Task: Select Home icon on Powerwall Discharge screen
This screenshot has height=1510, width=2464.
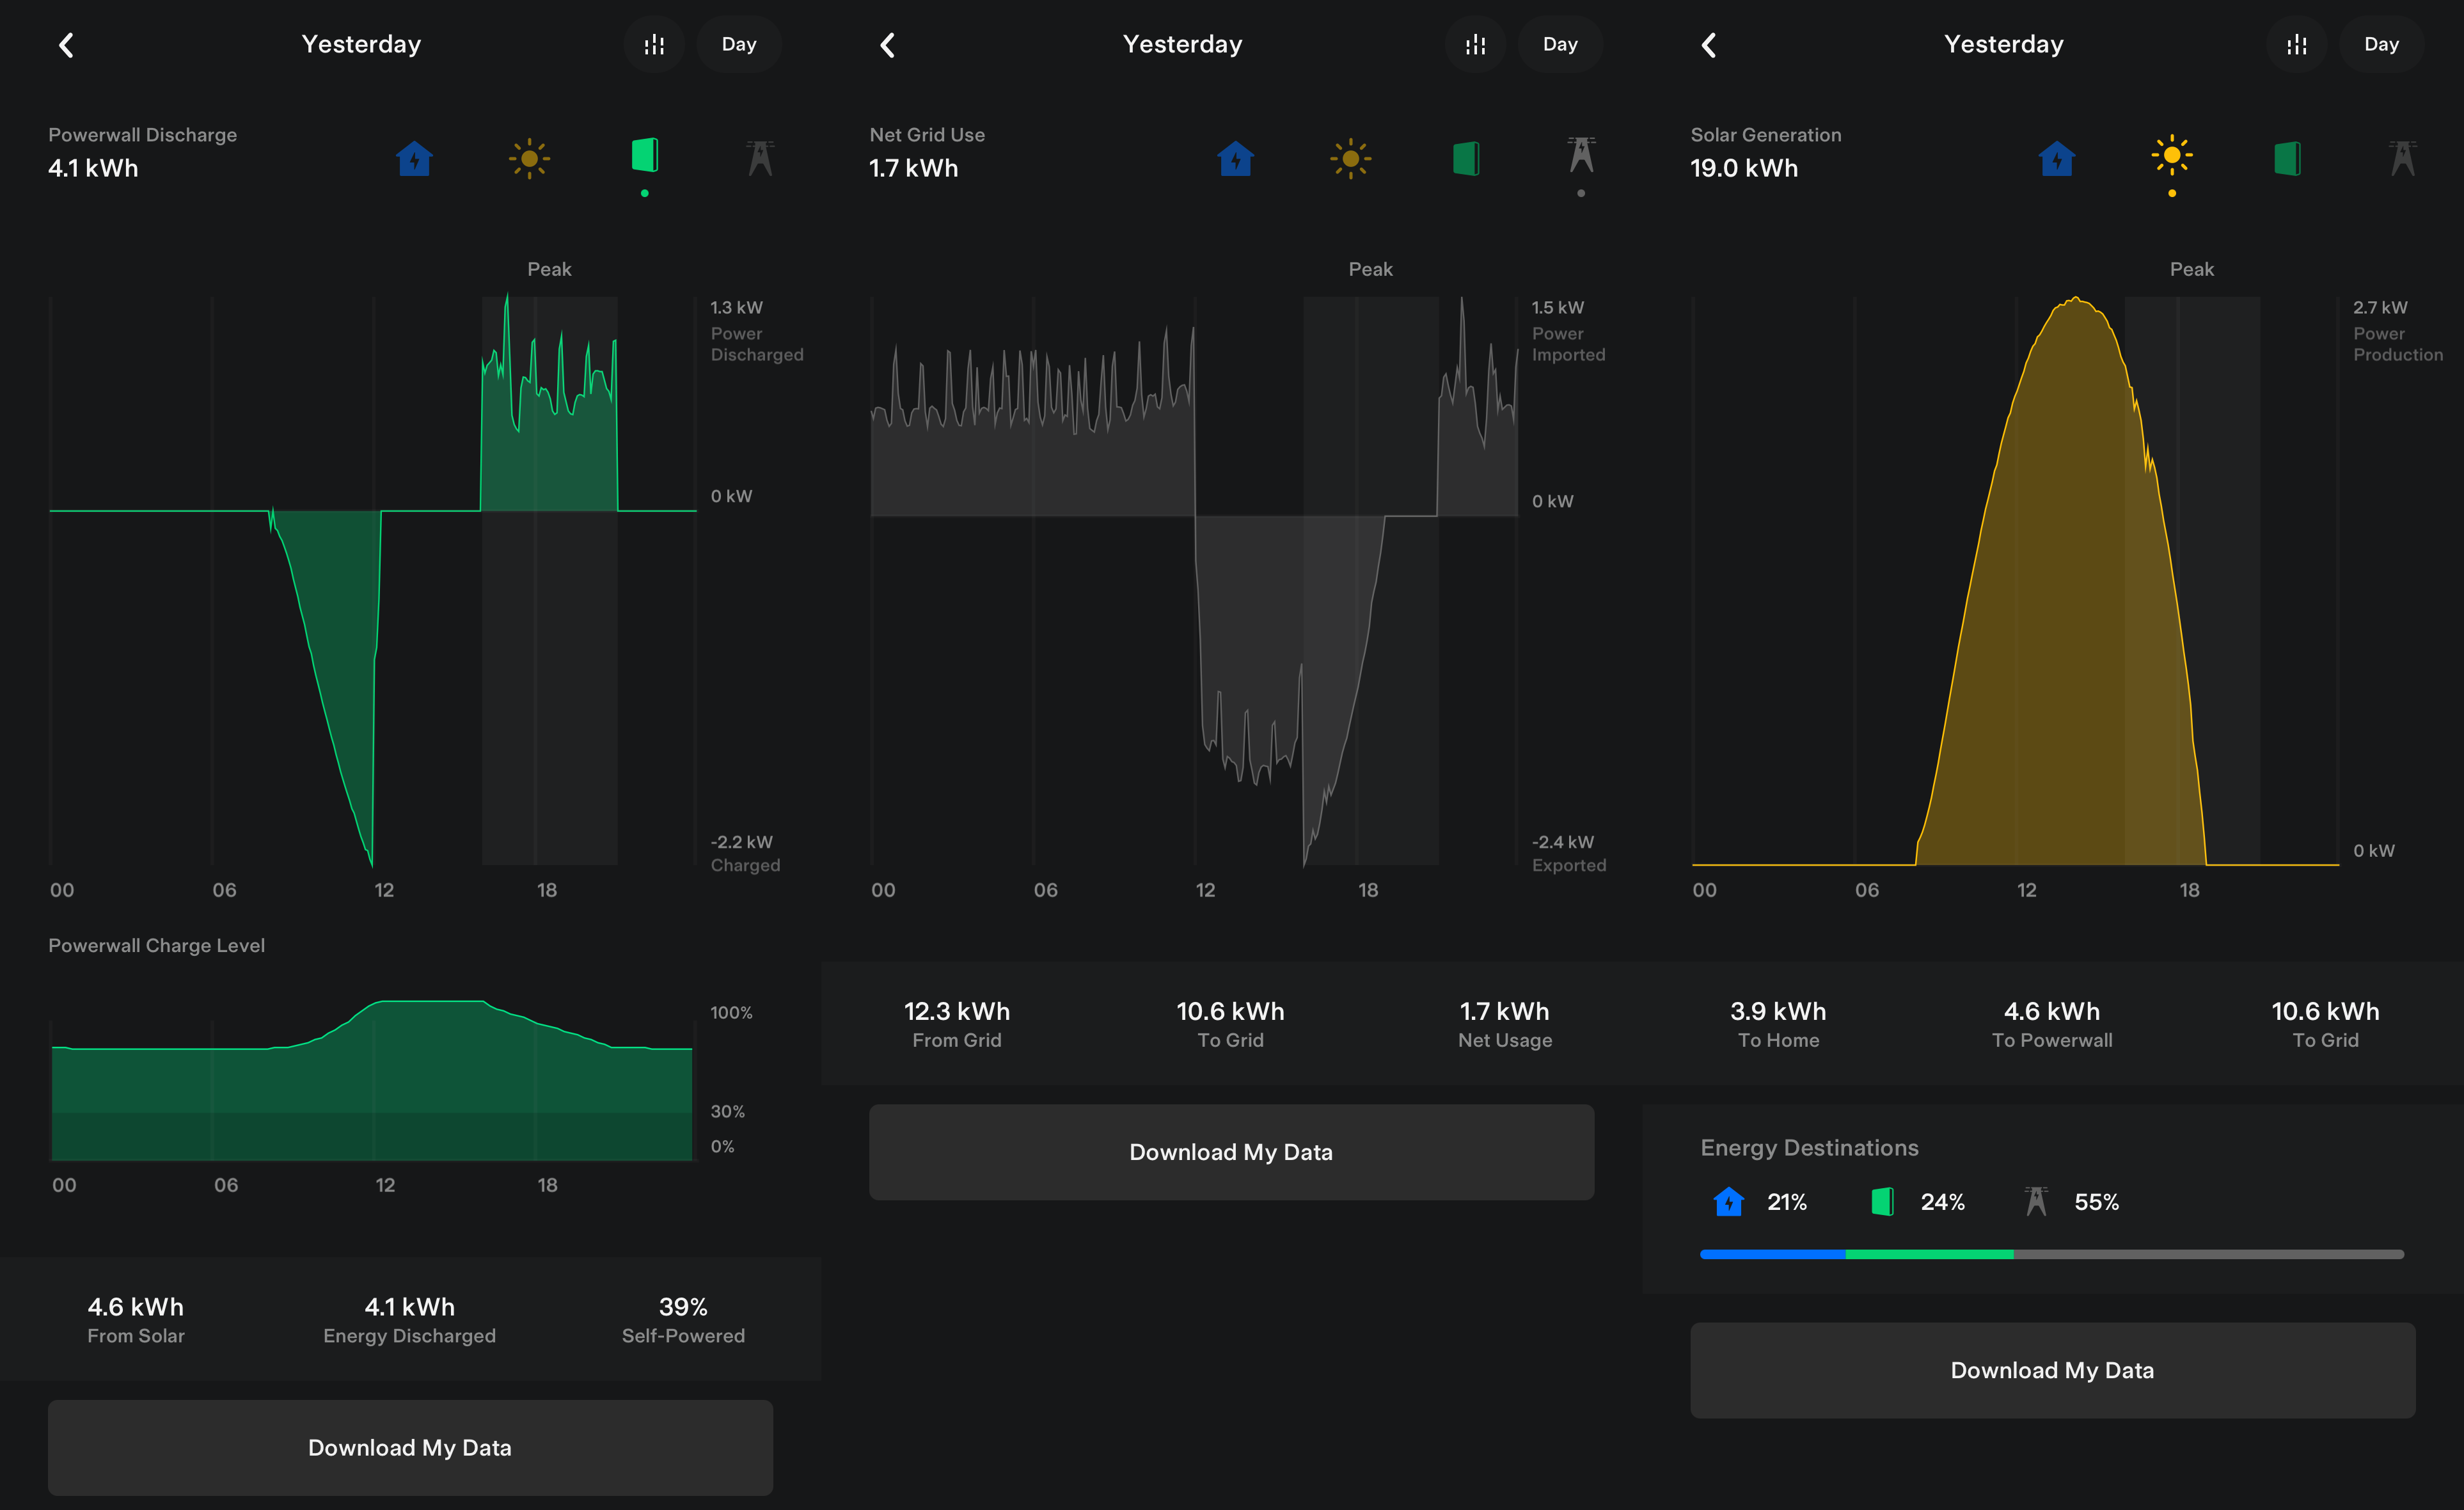Action: pyautogui.click(x=414, y=158)
